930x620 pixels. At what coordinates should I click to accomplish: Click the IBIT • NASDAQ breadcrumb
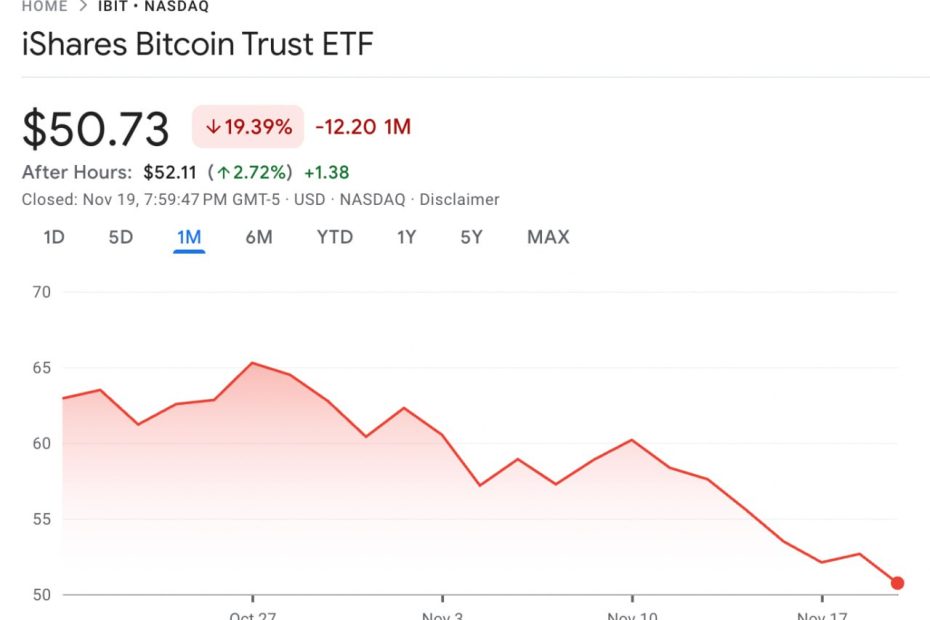(x=153, y=6)
